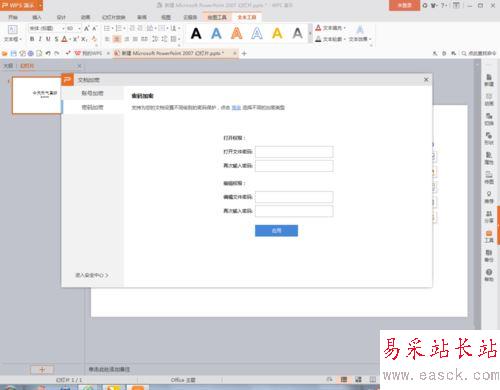Apply superscript formatting
Viewport: 500px width, 390px height.
pyautogui.click(x=76, y=39)
